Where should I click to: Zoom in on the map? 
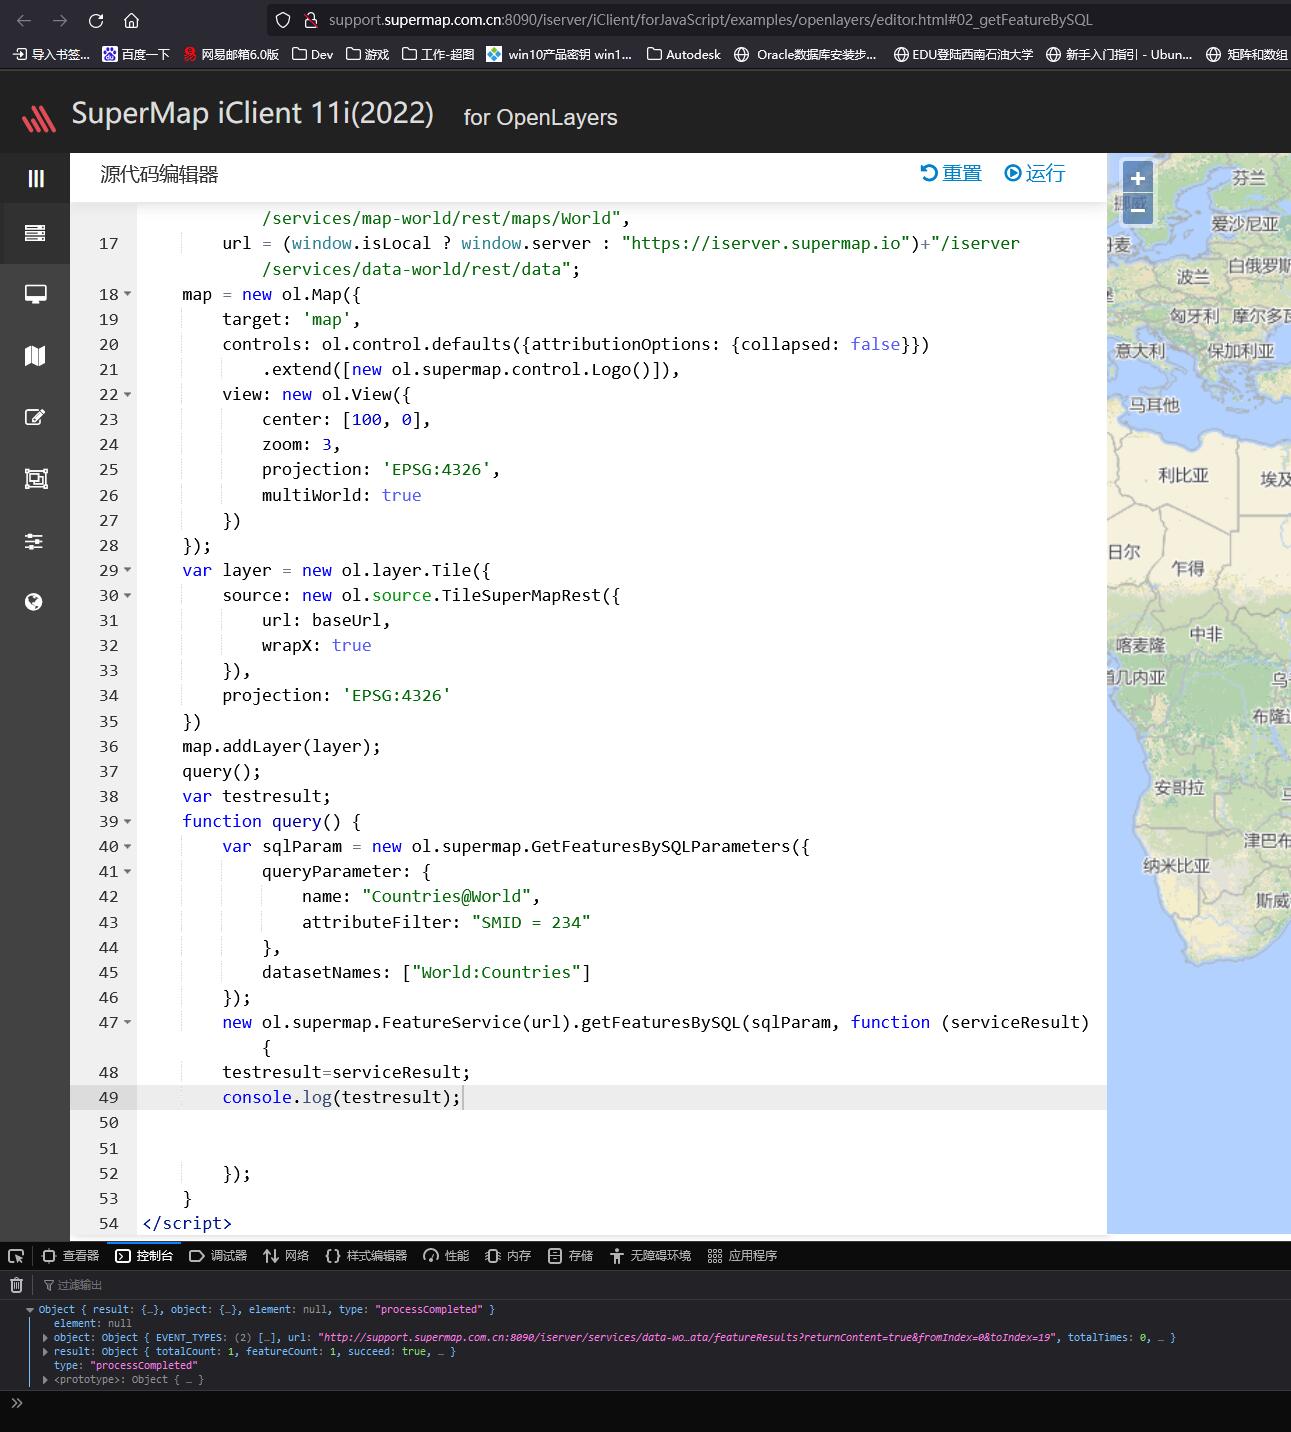tap(1137, 179)
